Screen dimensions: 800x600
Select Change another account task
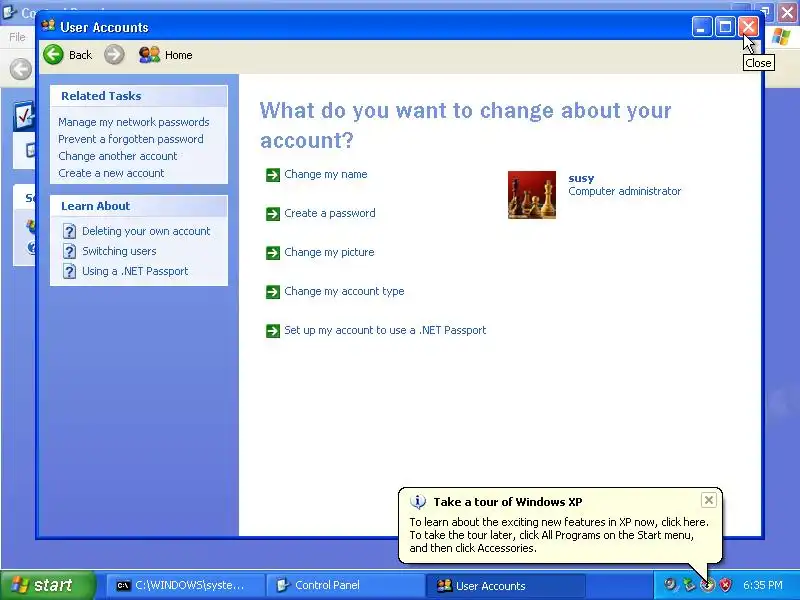pyautogui.click(x=117, y=156)
